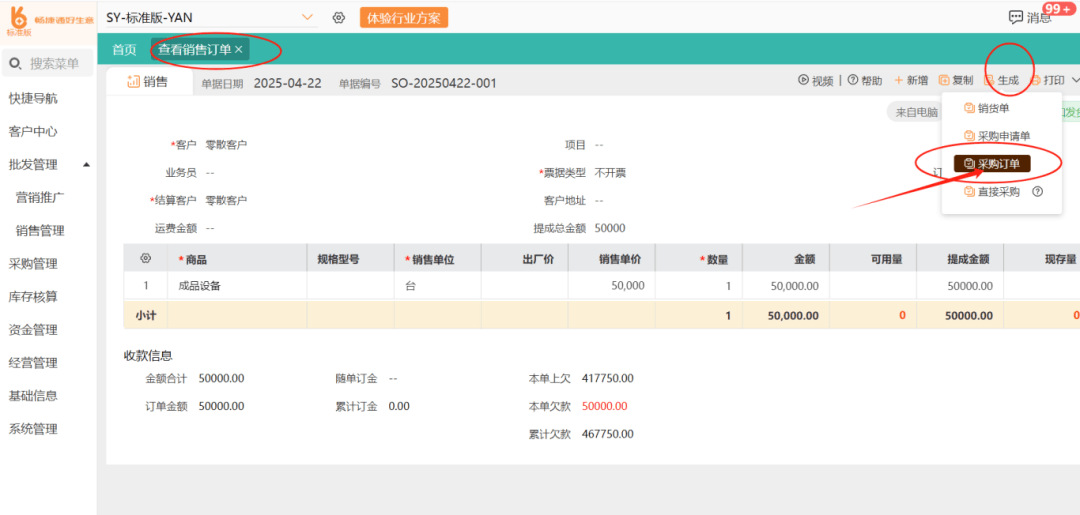Click the table column settings gear icon
The image size is (1080, 515).
coord(145,259)
